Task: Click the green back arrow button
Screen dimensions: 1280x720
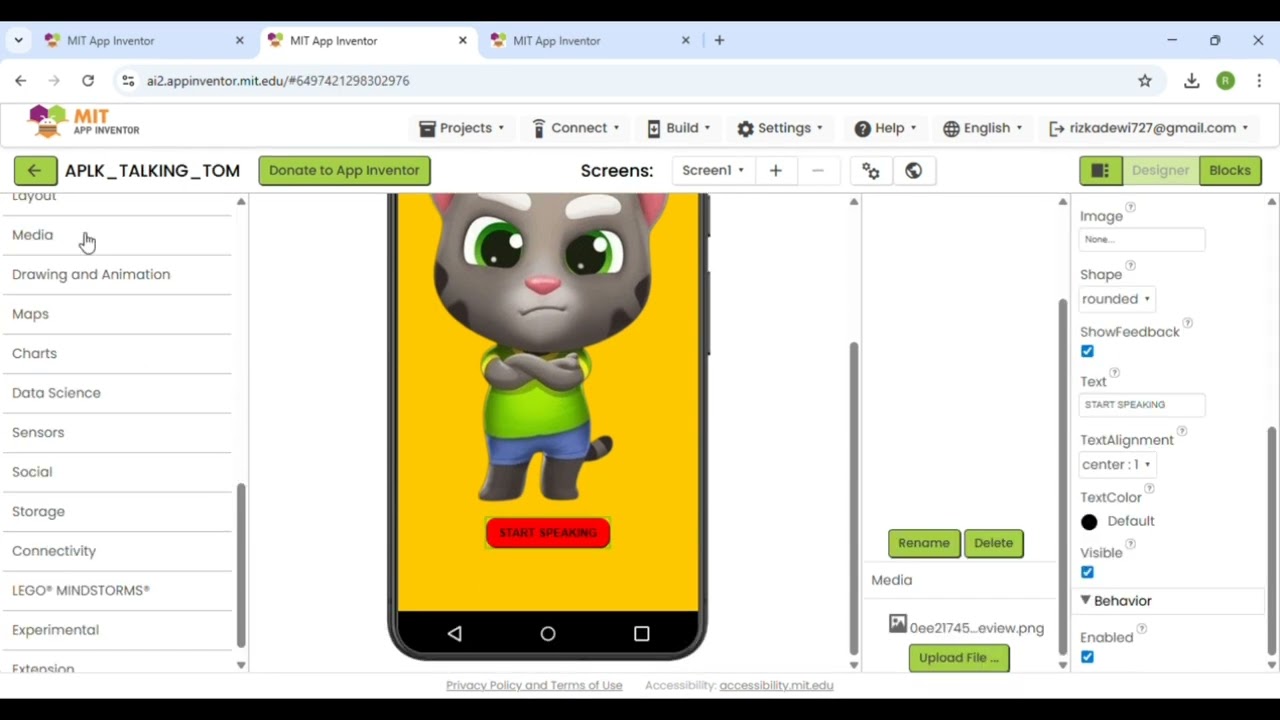Action: (35, 170)
